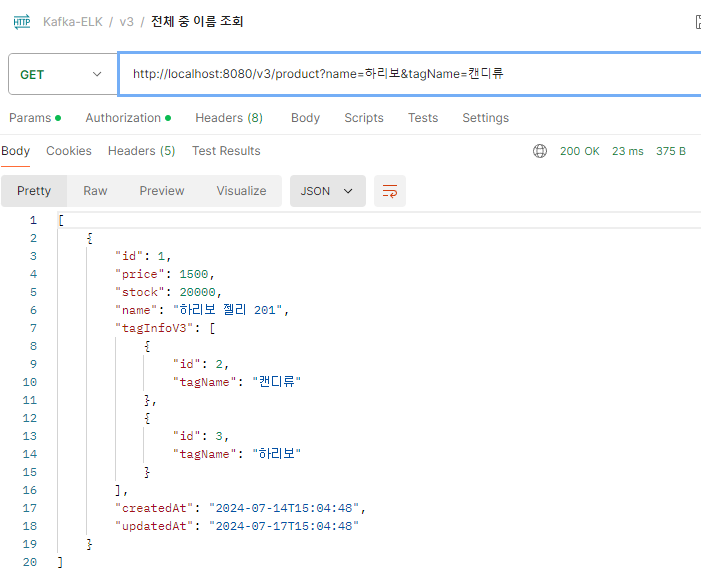
Task: Open the JSON format dropdown
Action: (328, 191)
